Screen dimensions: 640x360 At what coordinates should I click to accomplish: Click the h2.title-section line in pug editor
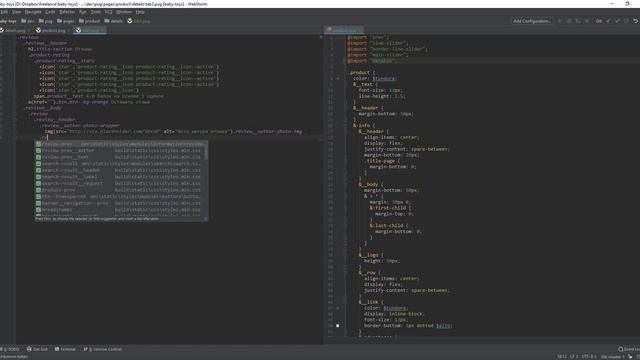[x=60, y=49]
